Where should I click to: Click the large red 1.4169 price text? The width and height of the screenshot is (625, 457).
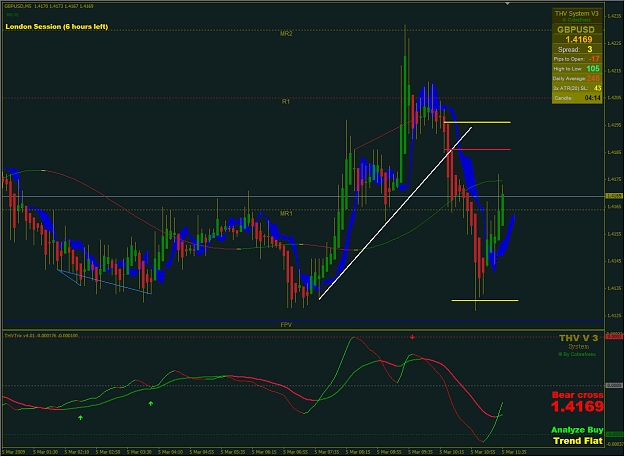pyautogui.click(x=578, y=407)
